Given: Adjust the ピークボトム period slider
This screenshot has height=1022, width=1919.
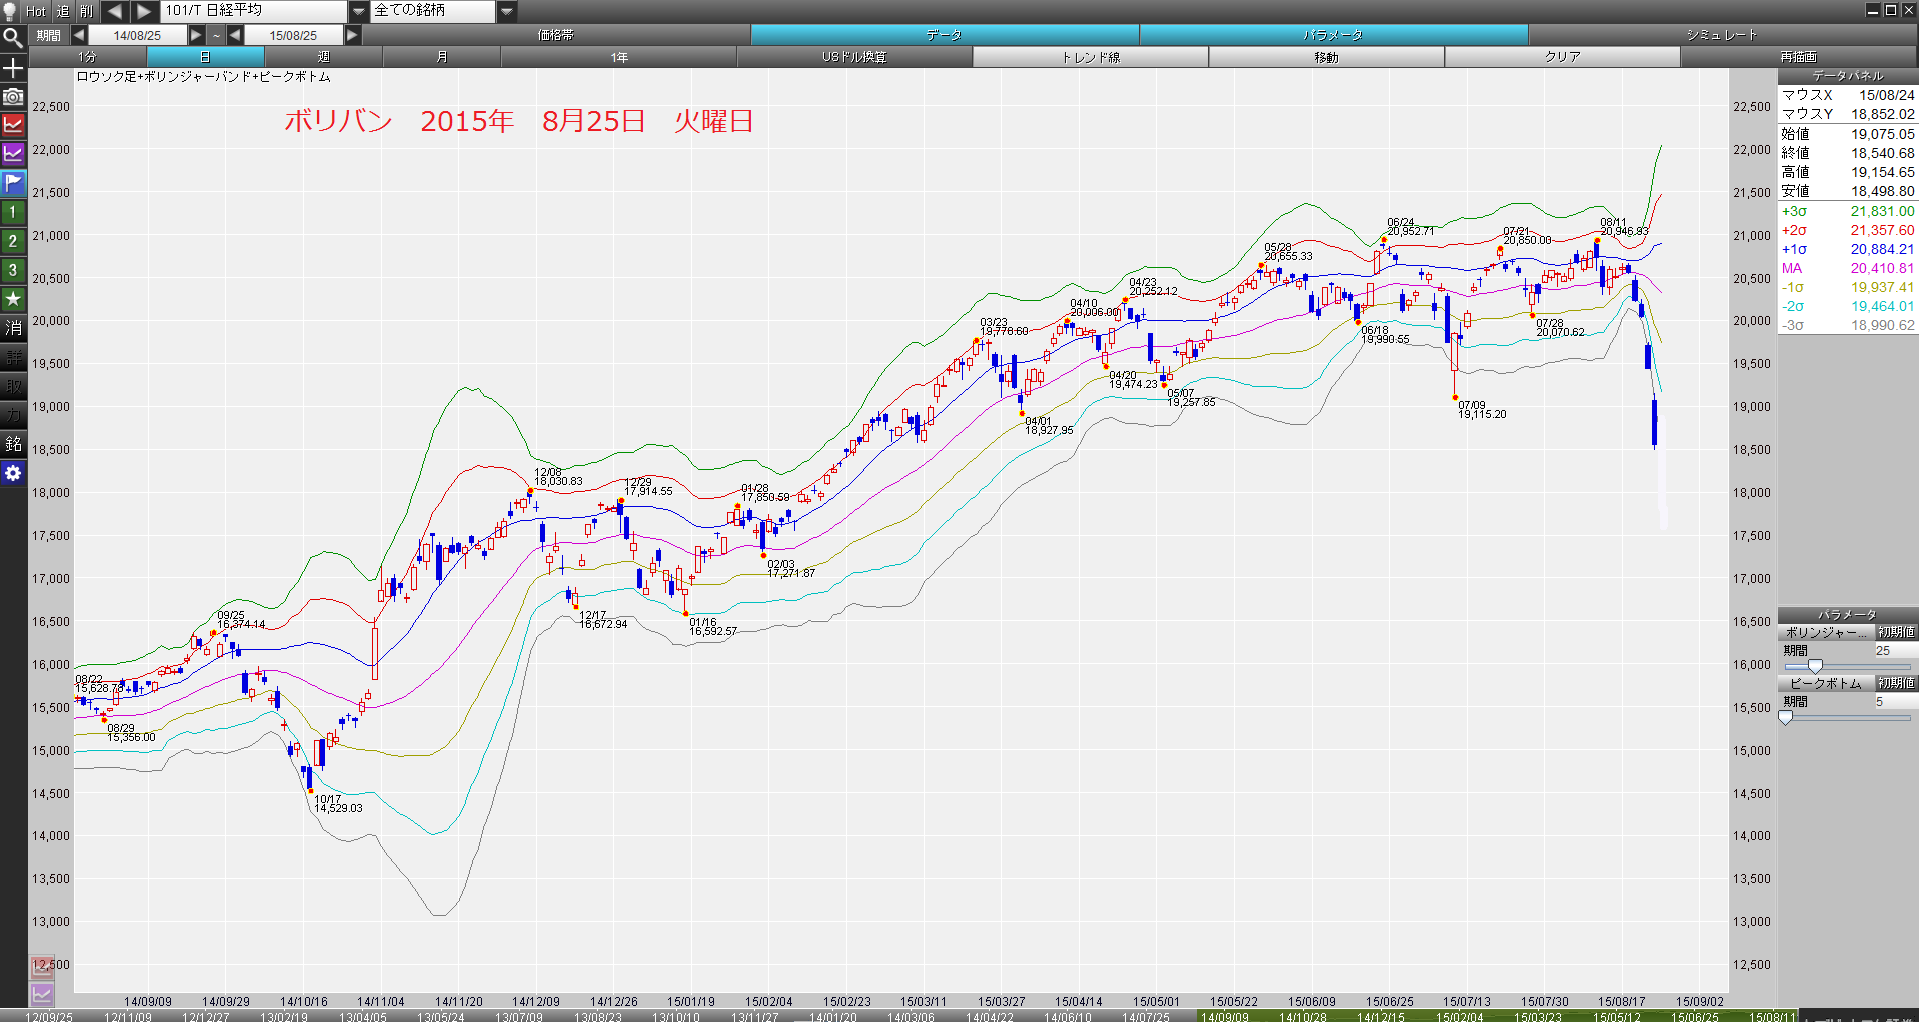Looking at the screenshot, I should [1786, 717].
